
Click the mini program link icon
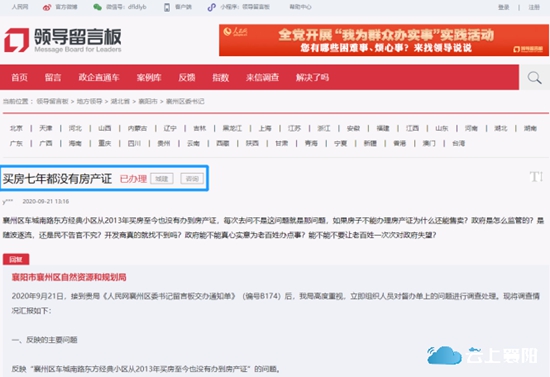(x=211, y=7)
